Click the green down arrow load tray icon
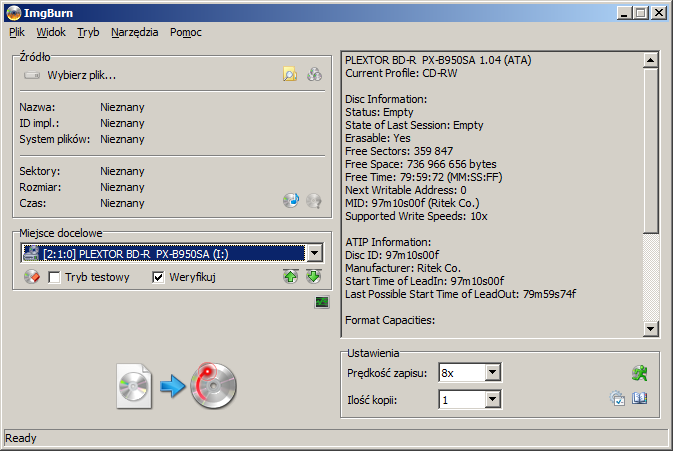 coord(314,276)
